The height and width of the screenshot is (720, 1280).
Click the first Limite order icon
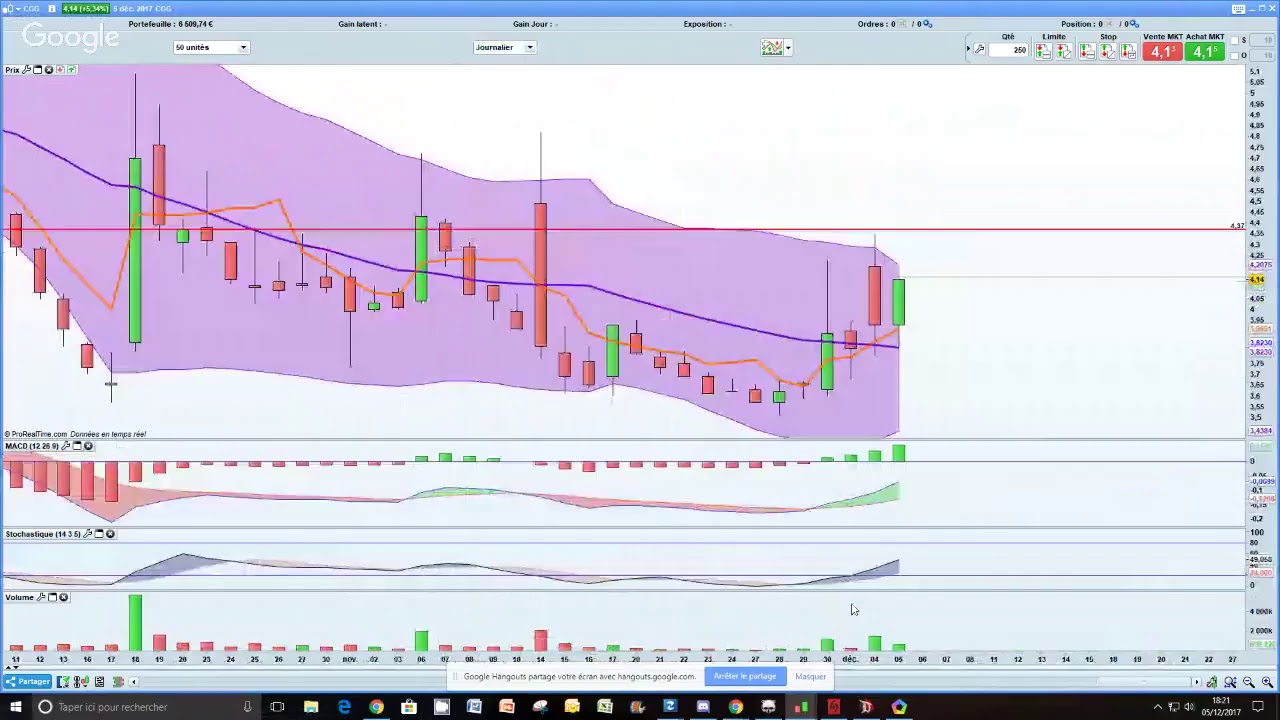point(1043,51)
